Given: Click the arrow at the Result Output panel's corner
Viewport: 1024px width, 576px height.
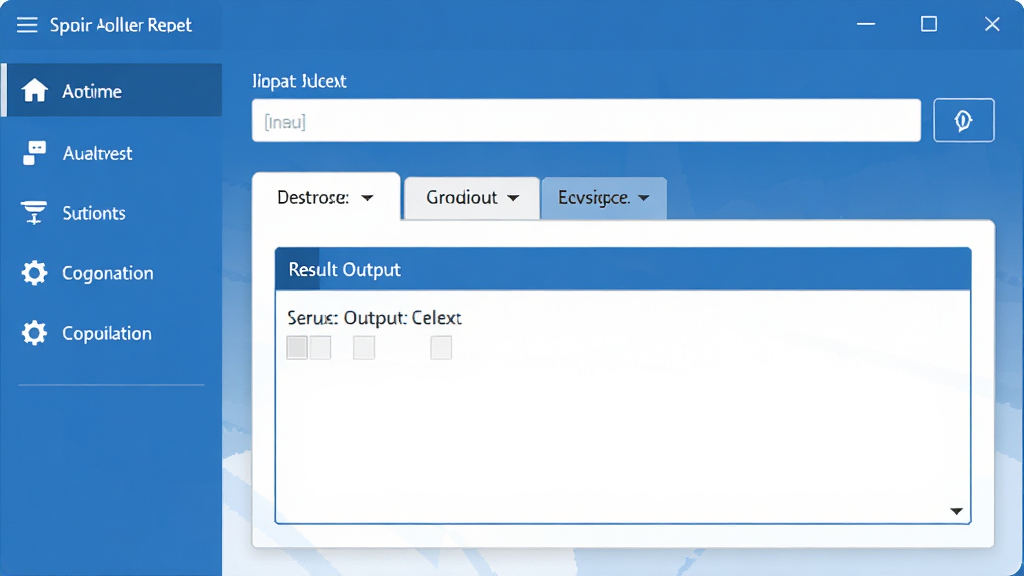Looking at the screenshot, I should tap(956, 511).
